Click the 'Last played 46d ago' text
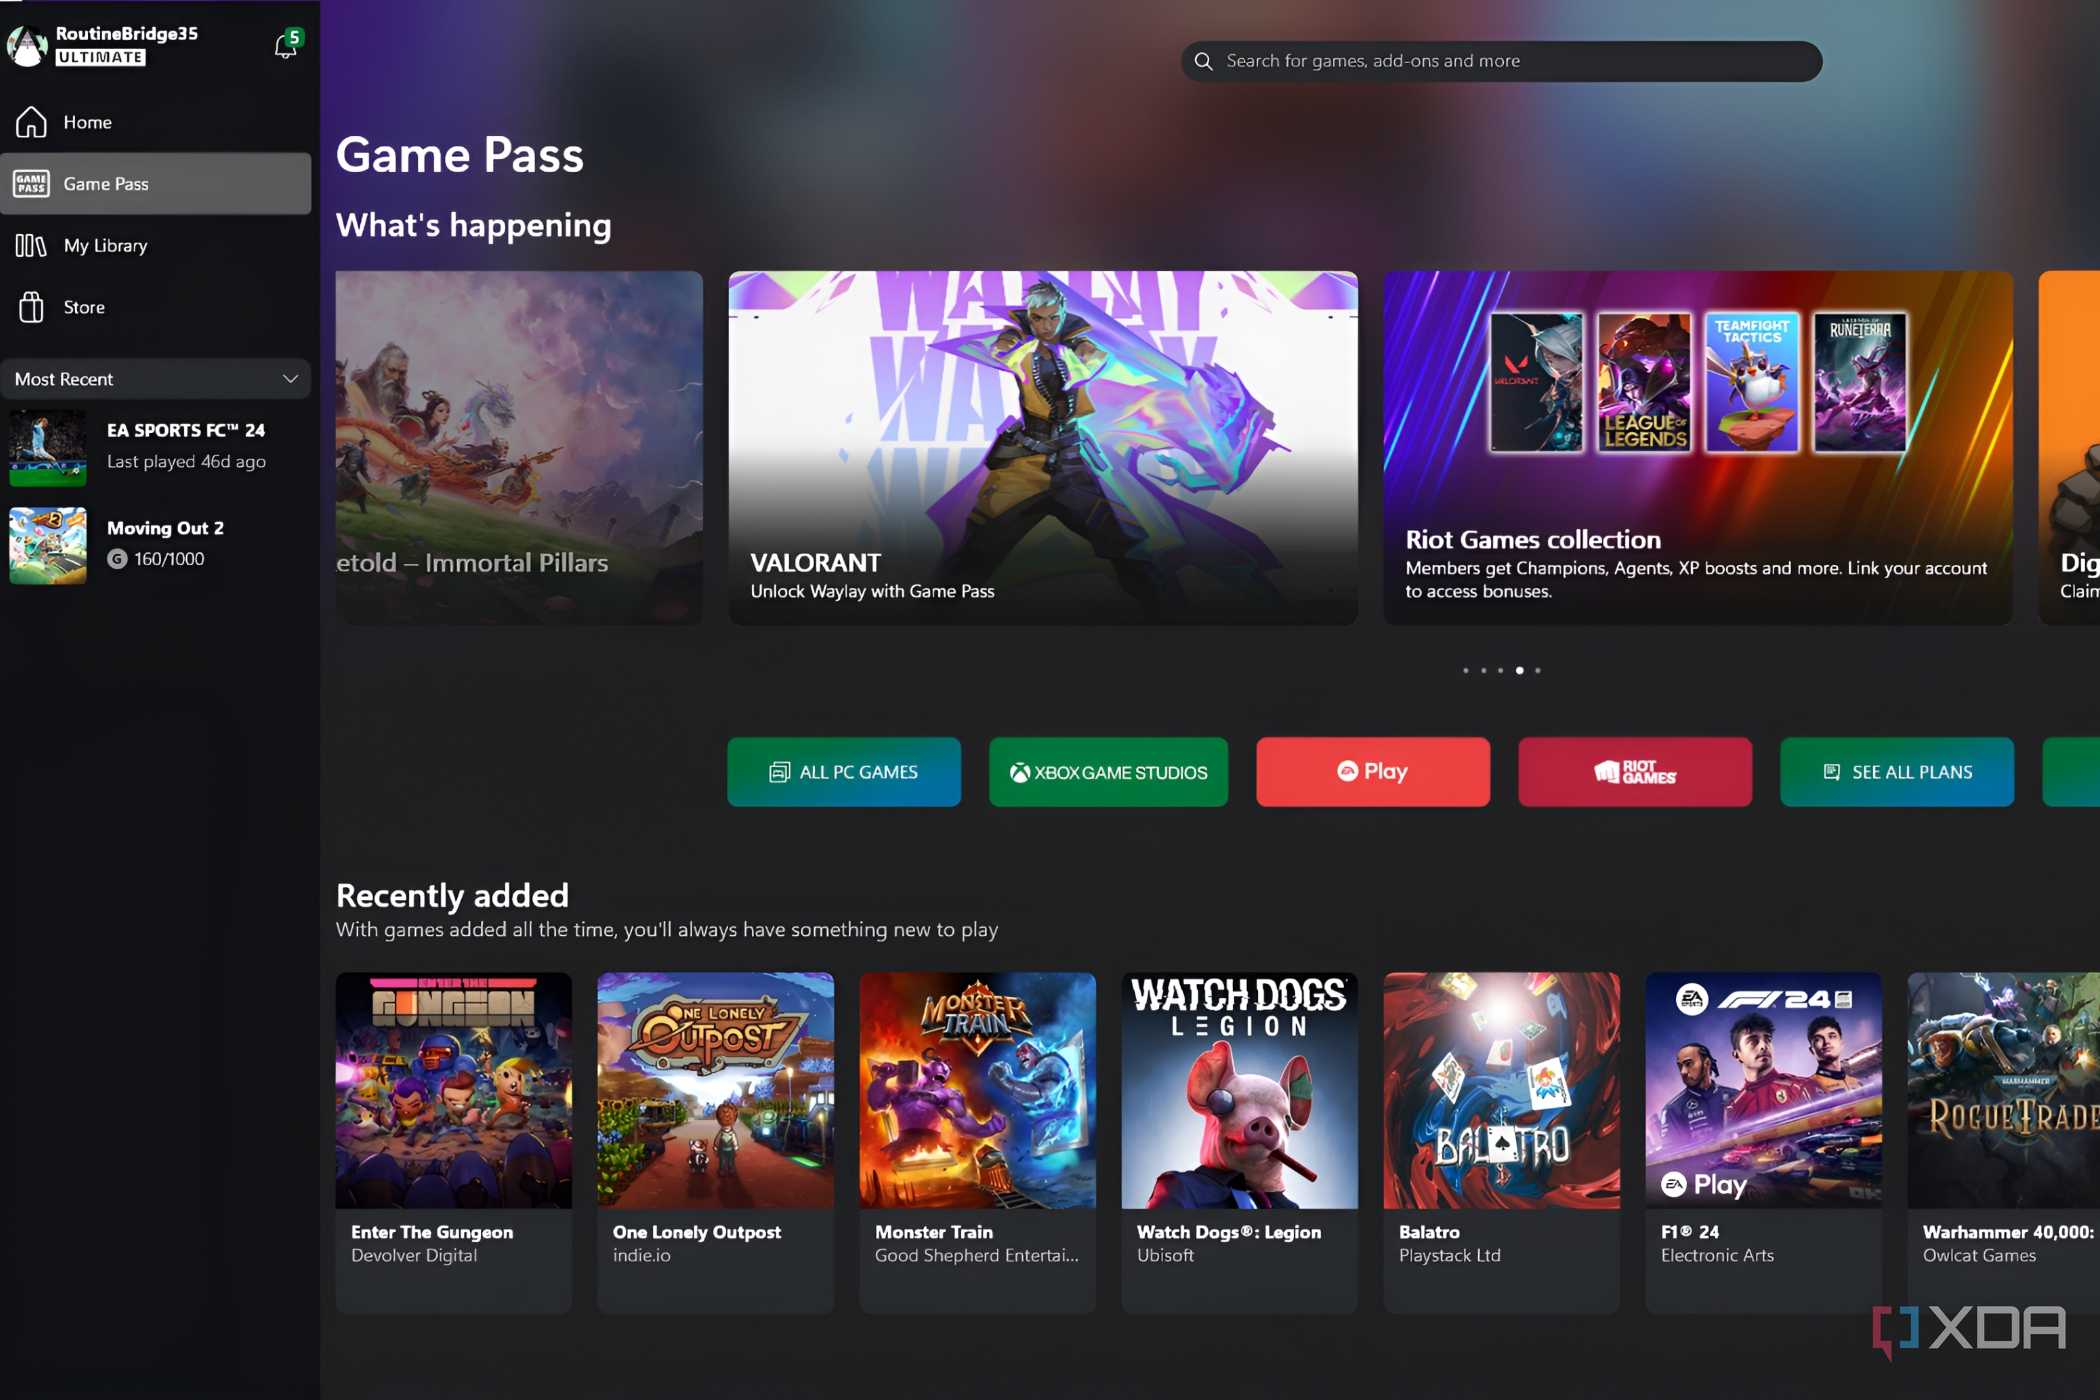 (187, 462)
